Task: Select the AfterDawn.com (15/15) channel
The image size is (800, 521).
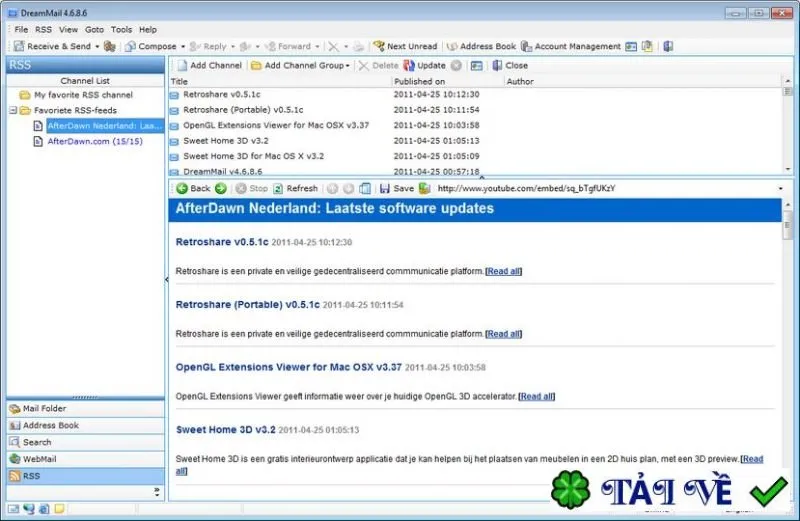Action: 95,141
